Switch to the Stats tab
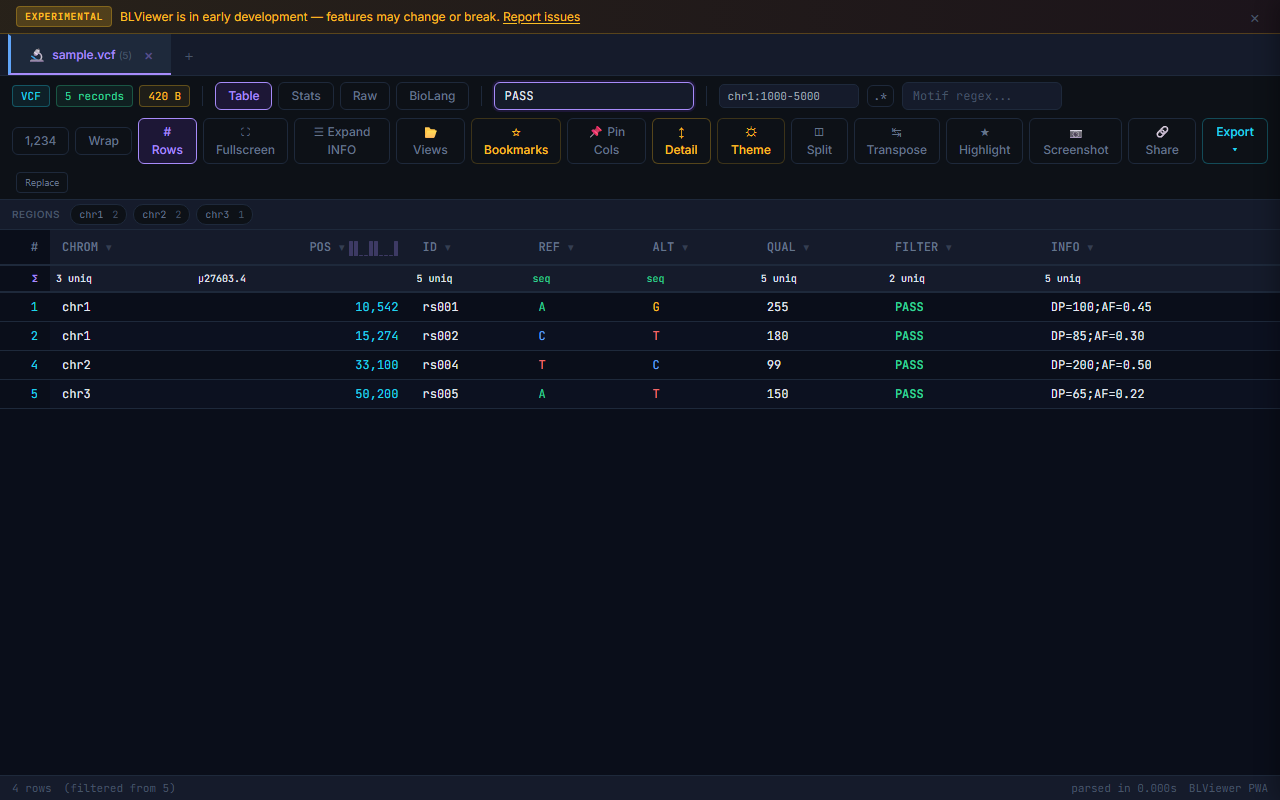This screenshot has height=800, width=1280. pos(306,96)
